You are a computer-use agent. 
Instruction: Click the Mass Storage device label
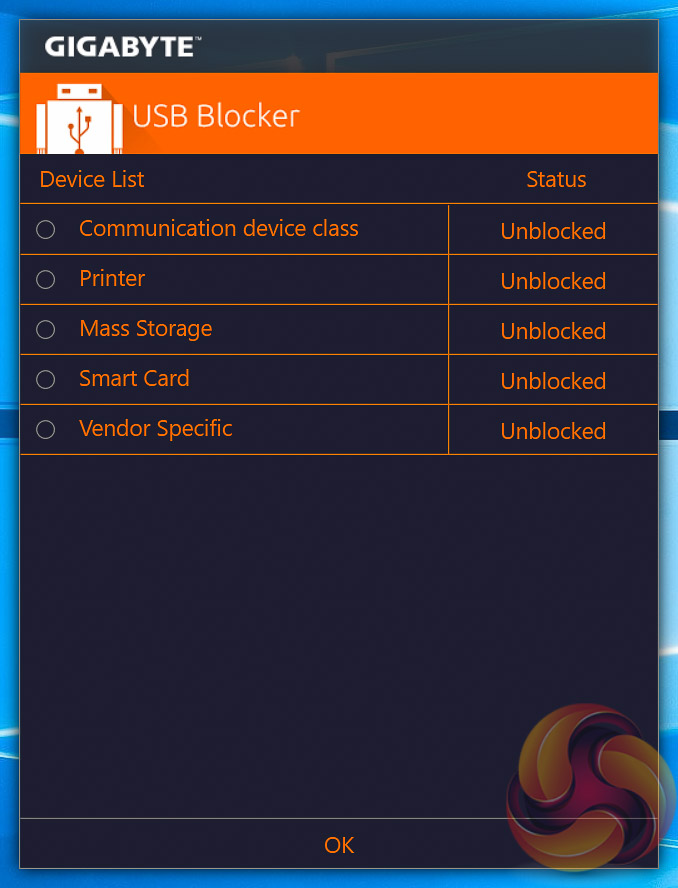(145, 329)
